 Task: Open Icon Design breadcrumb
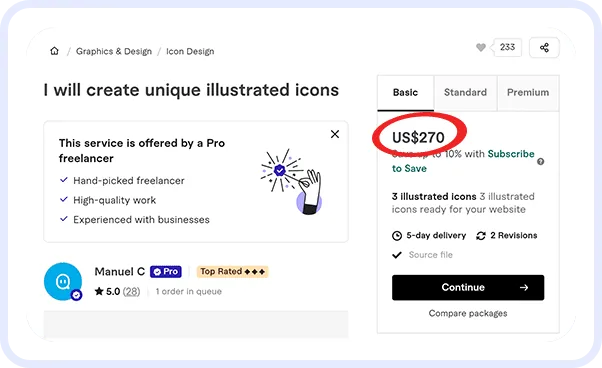pos(190,51)
